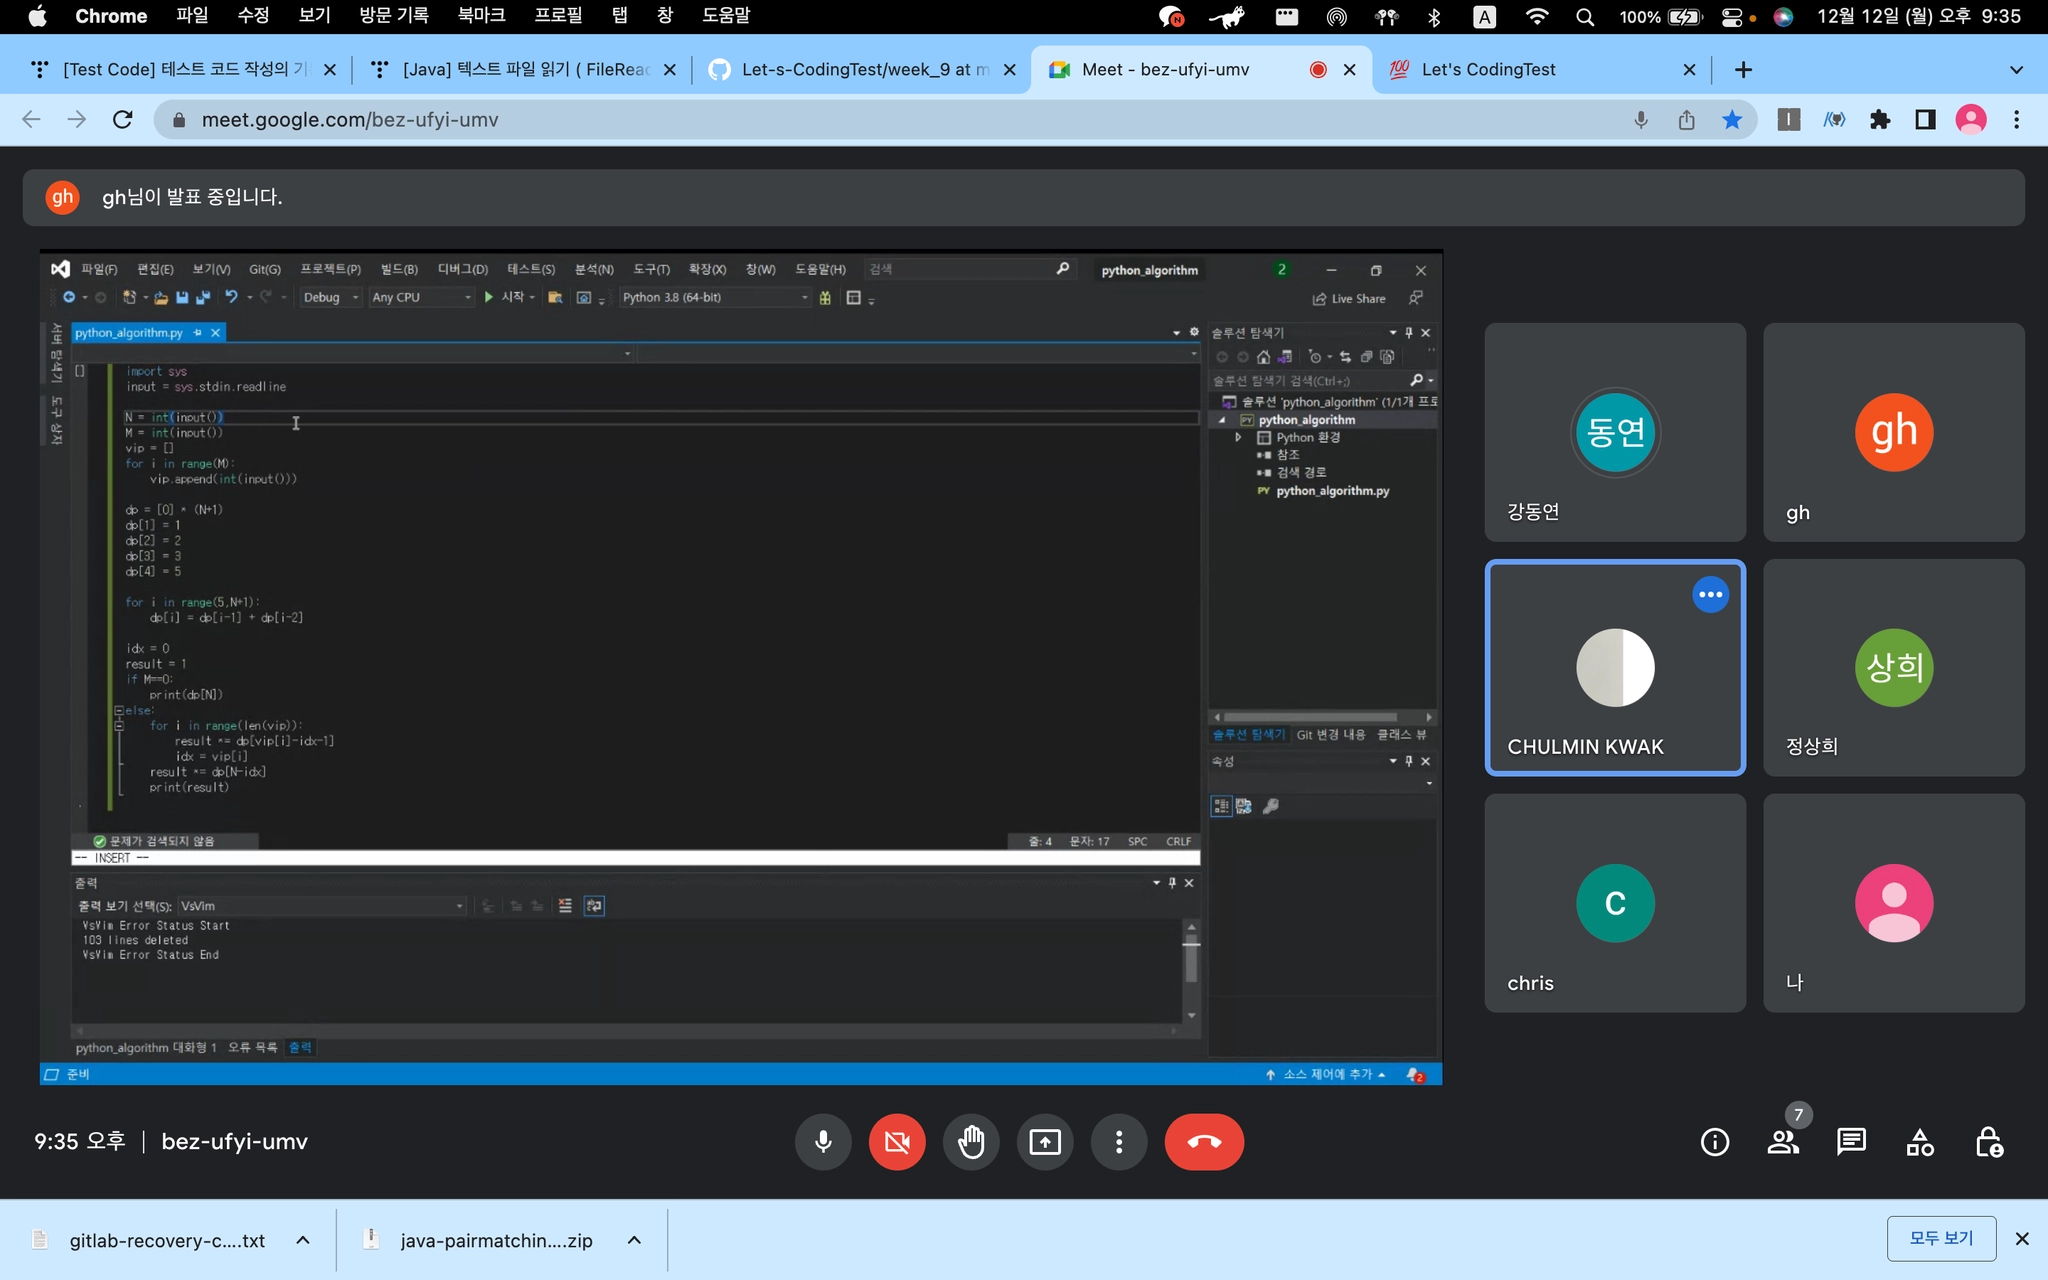
Task: Turn the camera back on
Action: tap(897, 1141)
